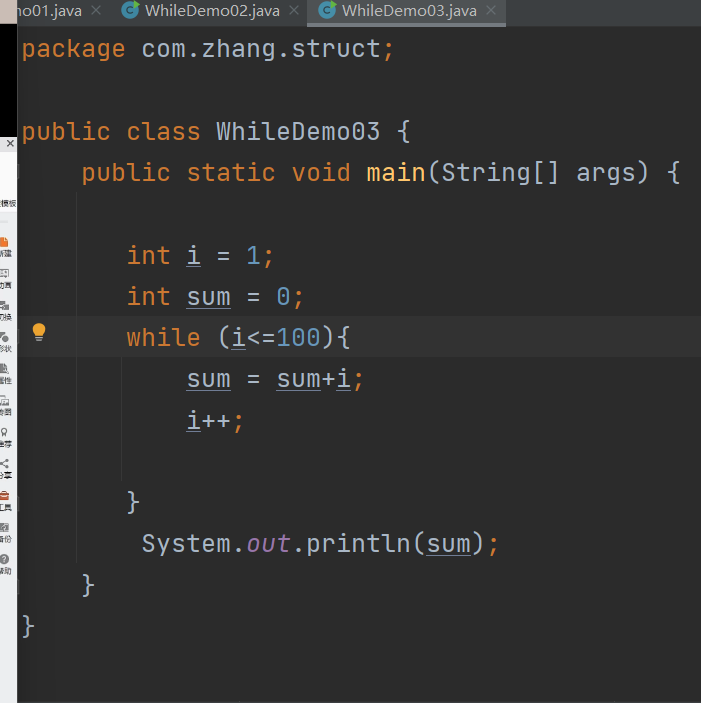This screenshot has width=701, height=703.
Task: Close the WhileDemo03.java tab
Action: pyautogui.click(x=491, y=10)
